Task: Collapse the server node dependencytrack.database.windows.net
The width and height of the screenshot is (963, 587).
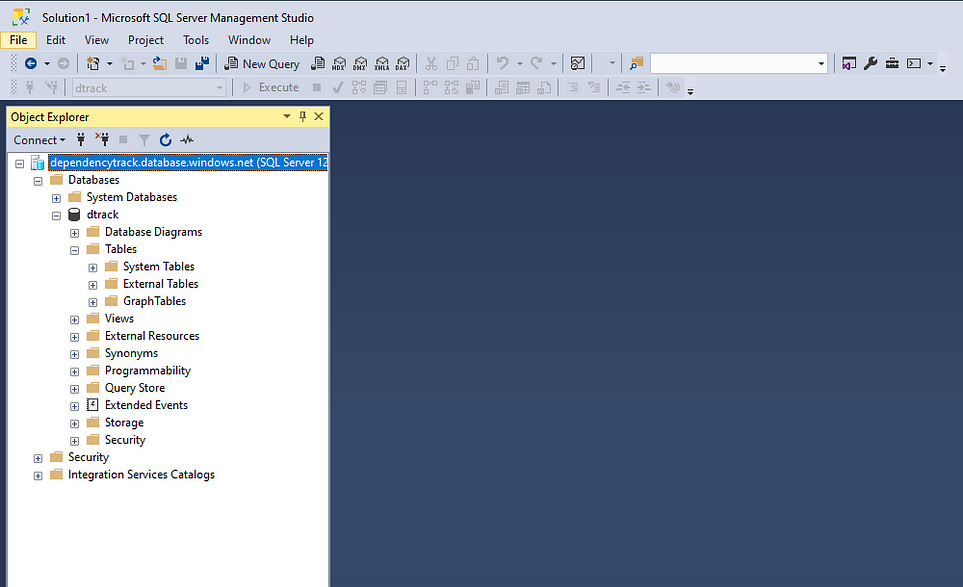Action: point(20,163)
